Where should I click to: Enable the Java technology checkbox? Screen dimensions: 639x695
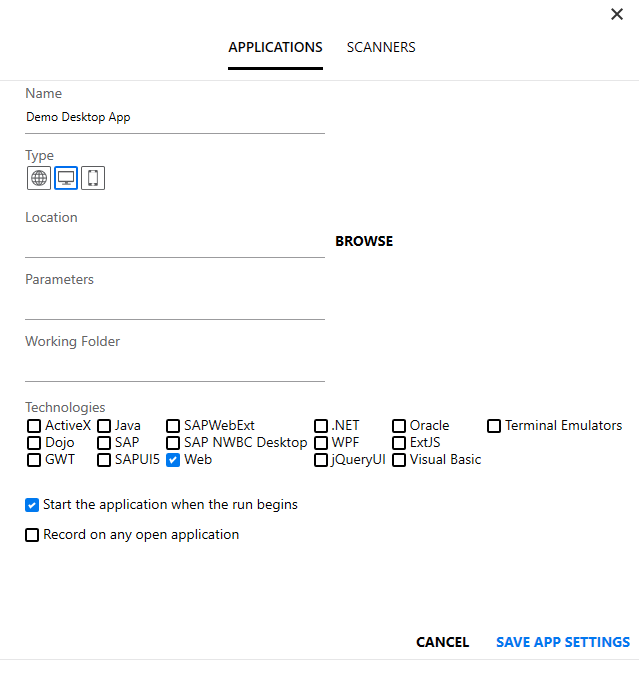click(x=104, y=426)
